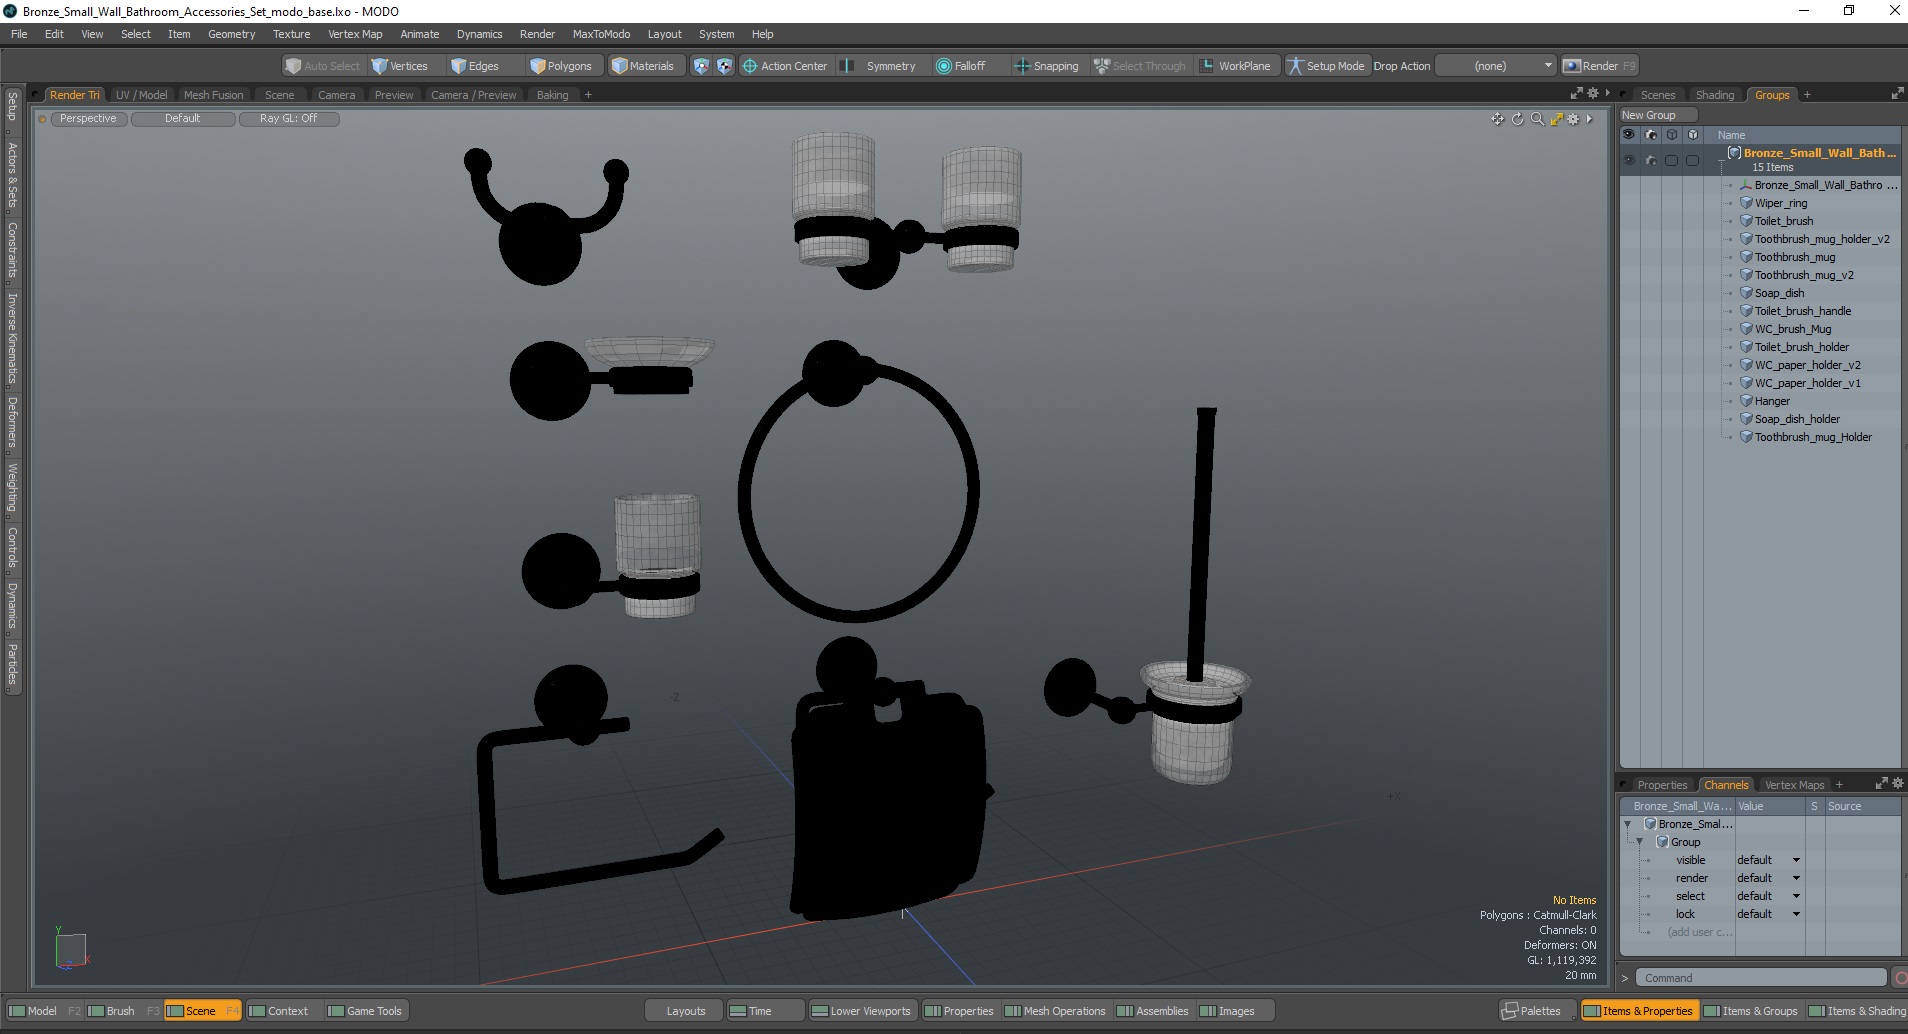Viewport: 1908px width, 1034px height.
Task: Select Edges selection mode
Action: click(x=475, y=66)
